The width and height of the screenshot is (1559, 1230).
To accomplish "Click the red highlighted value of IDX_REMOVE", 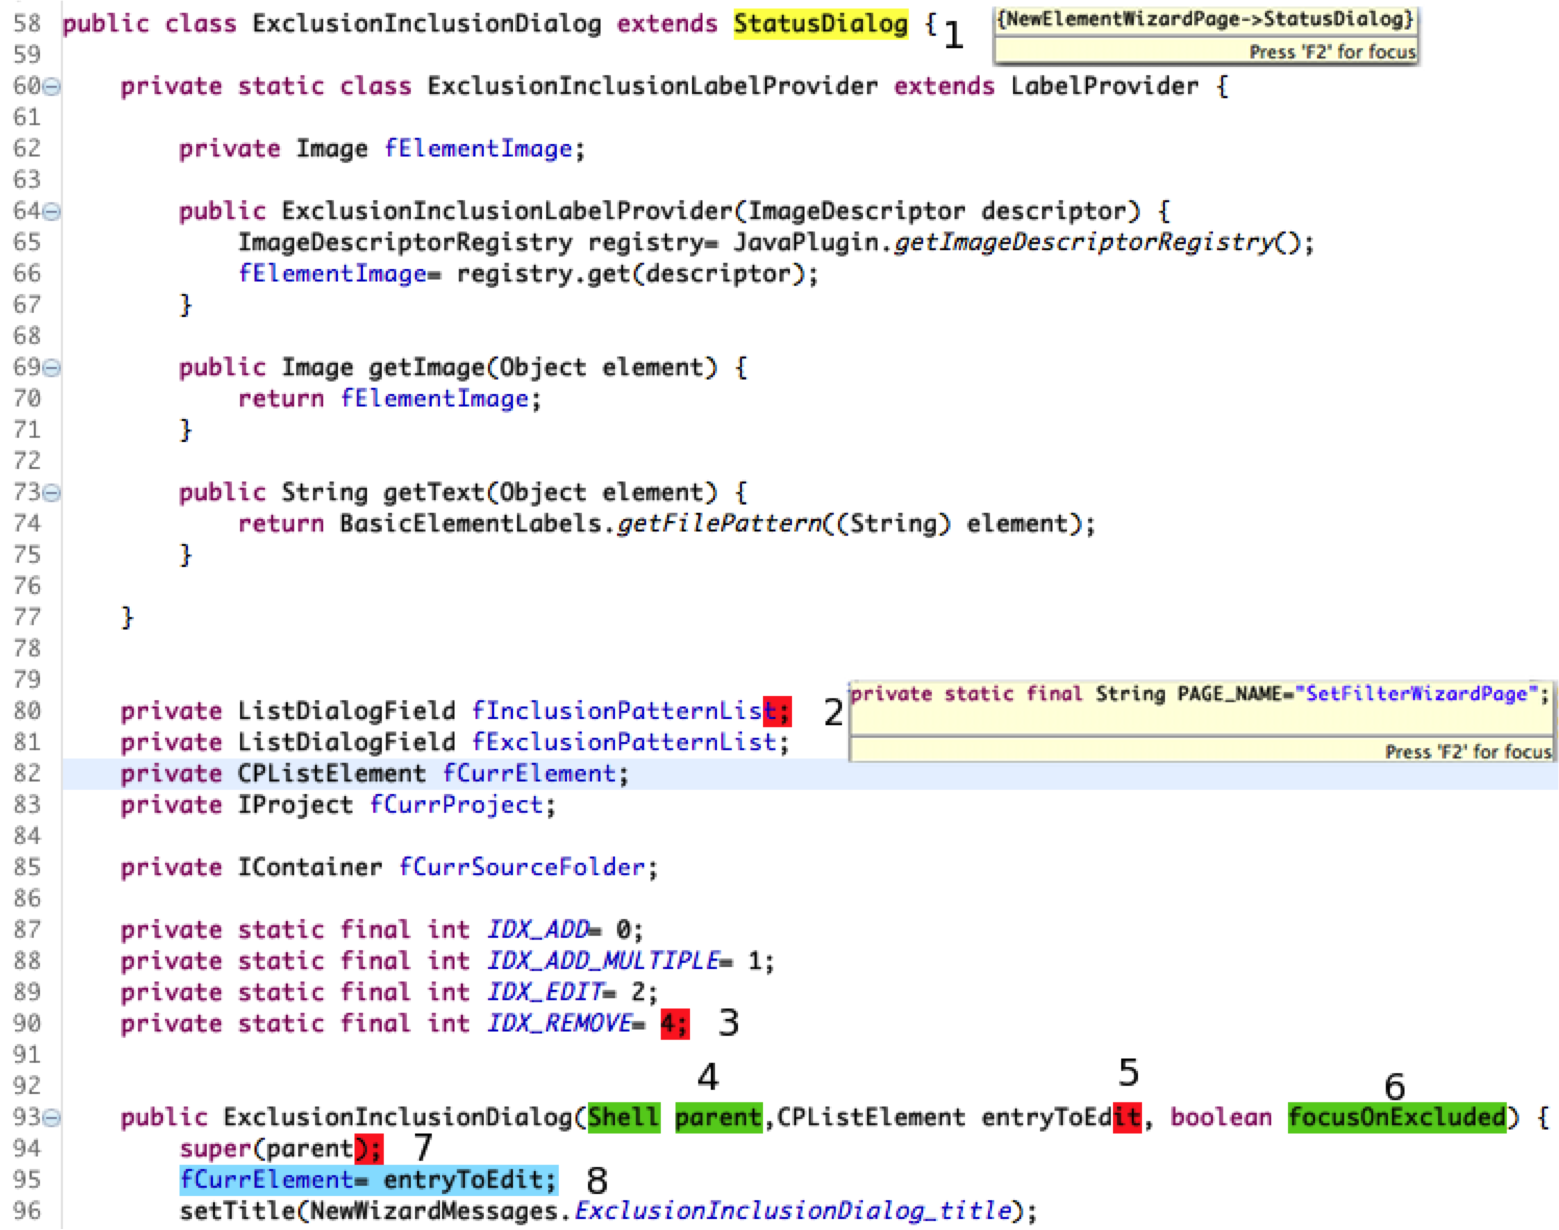I will click(x=674, y=1024).
